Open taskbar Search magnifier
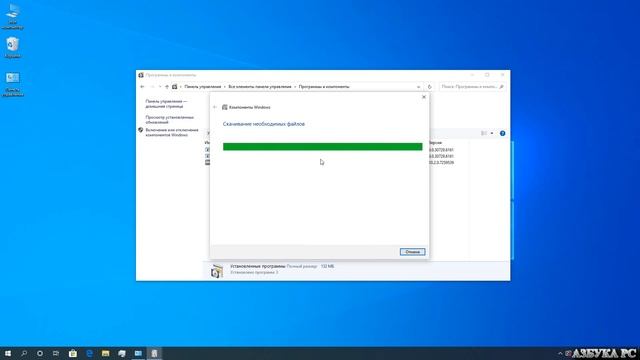The height and width of the screenshot is (360, 640). click(24, 353)
